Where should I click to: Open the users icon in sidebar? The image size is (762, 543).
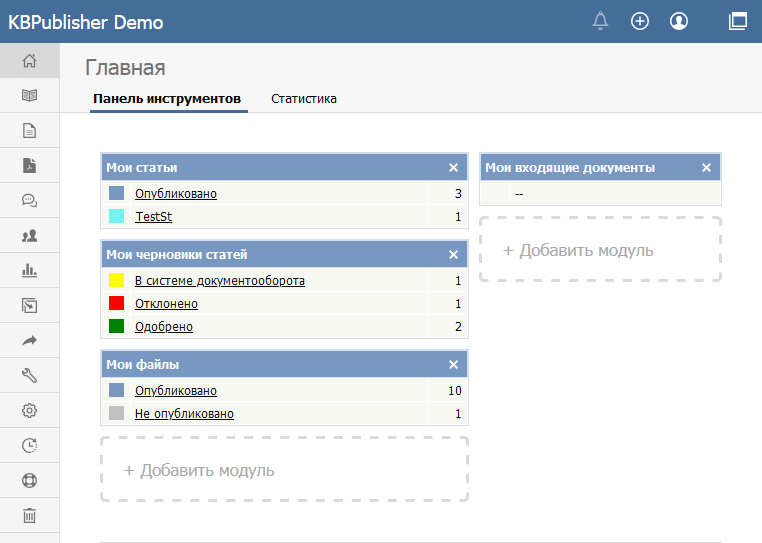coord(29,235)
